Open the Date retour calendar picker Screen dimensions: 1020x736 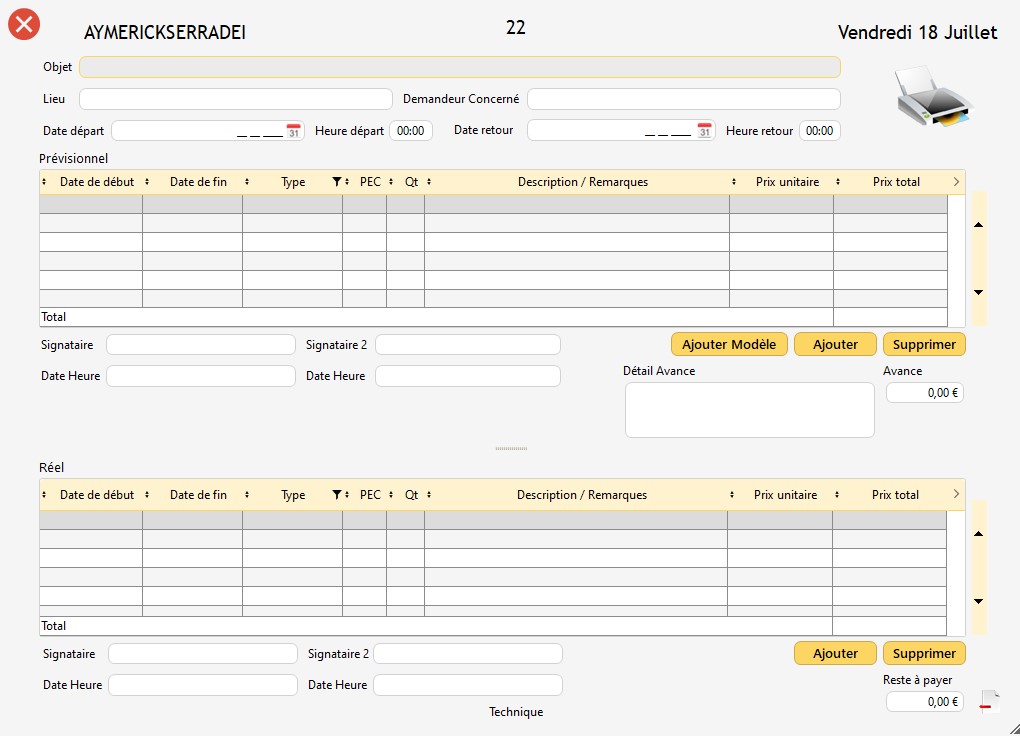(704, 131)
